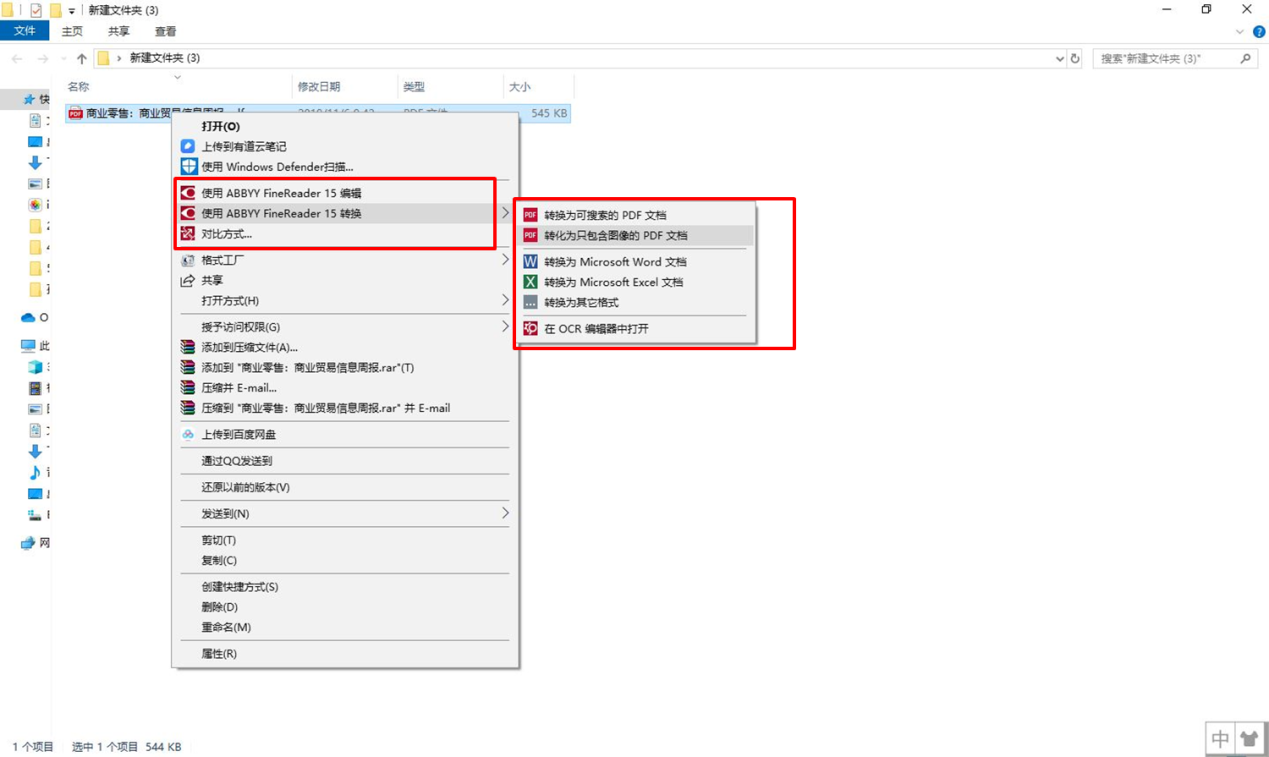Expand the 授予访问权限(G) submenu
This screenshot has height=757, width=1269.
[505, 327]
